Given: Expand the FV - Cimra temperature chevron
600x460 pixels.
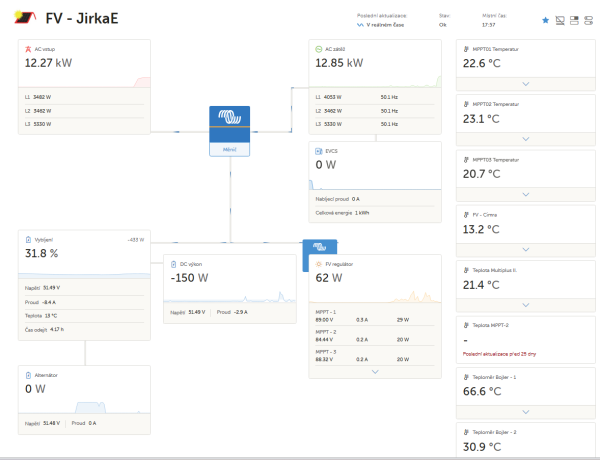Looking at the screenshot, I should [526, 250].
